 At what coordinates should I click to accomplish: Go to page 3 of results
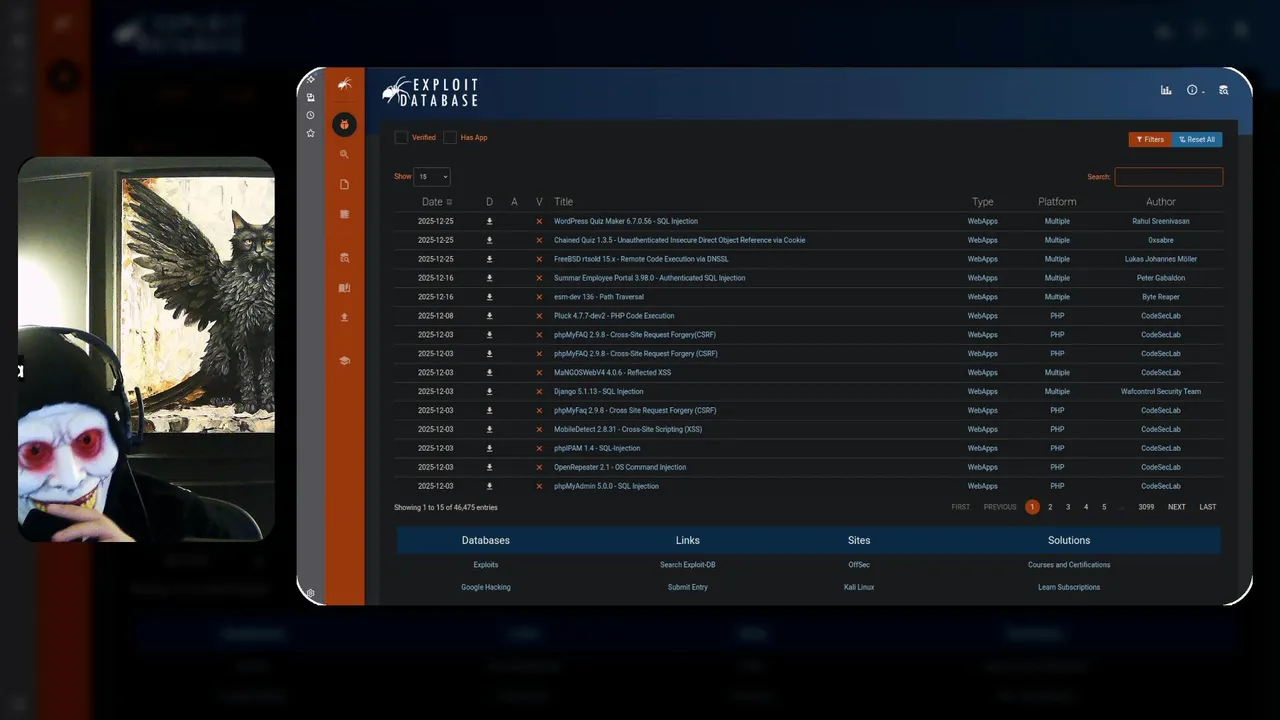pyautogui.click(x=1068, y=507)
